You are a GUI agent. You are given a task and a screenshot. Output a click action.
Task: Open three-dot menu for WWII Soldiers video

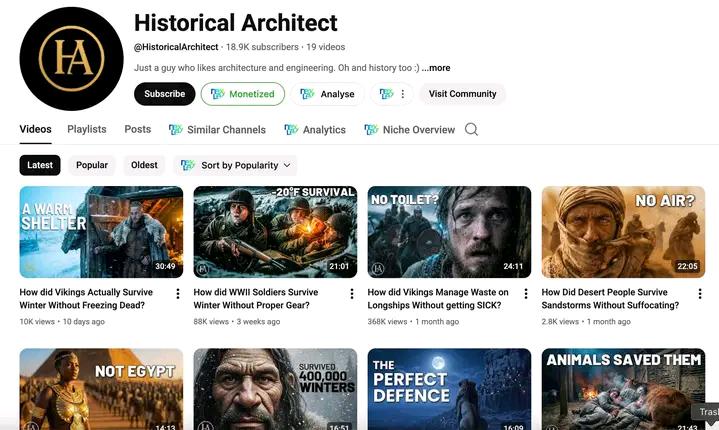point(352,294)
